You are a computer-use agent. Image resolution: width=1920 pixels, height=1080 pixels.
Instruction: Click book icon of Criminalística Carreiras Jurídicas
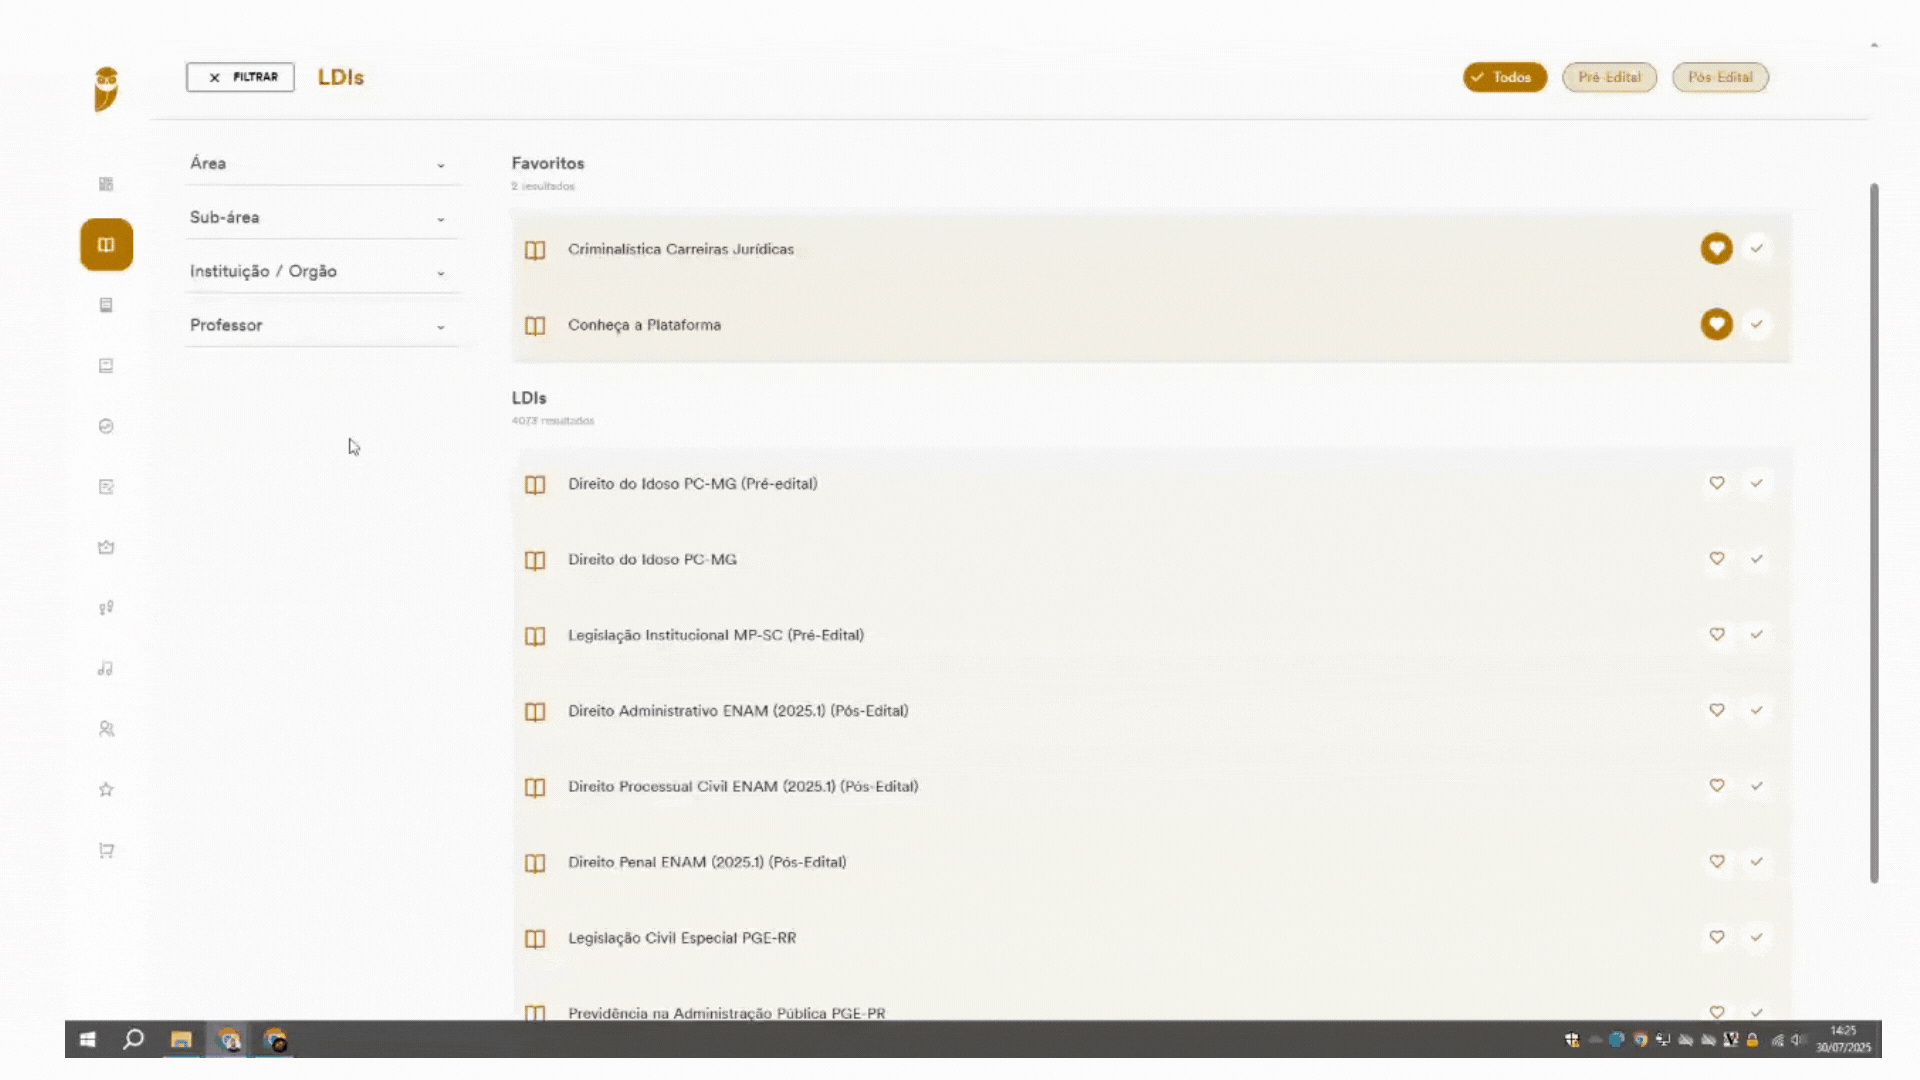tap(535, 250)
